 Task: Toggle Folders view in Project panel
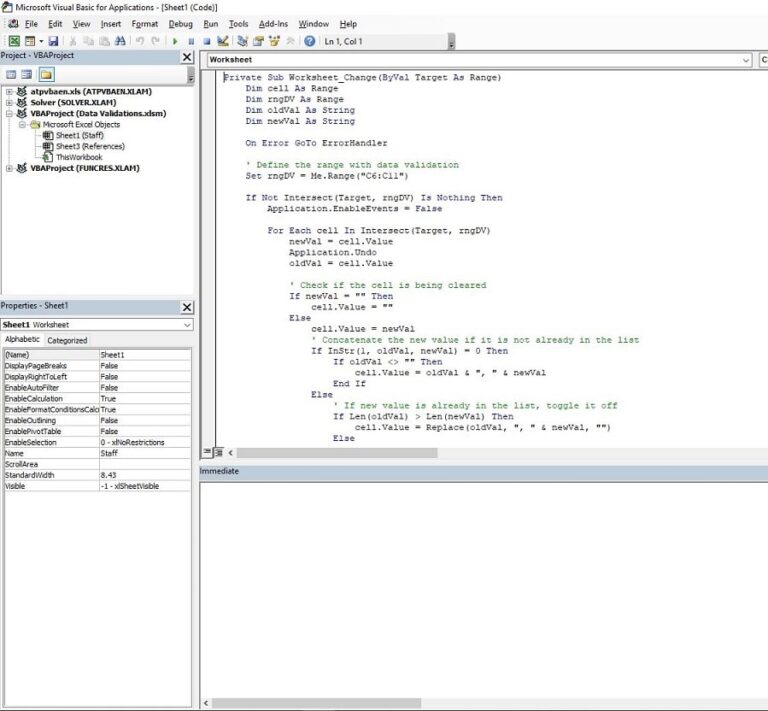pos(46,75)
